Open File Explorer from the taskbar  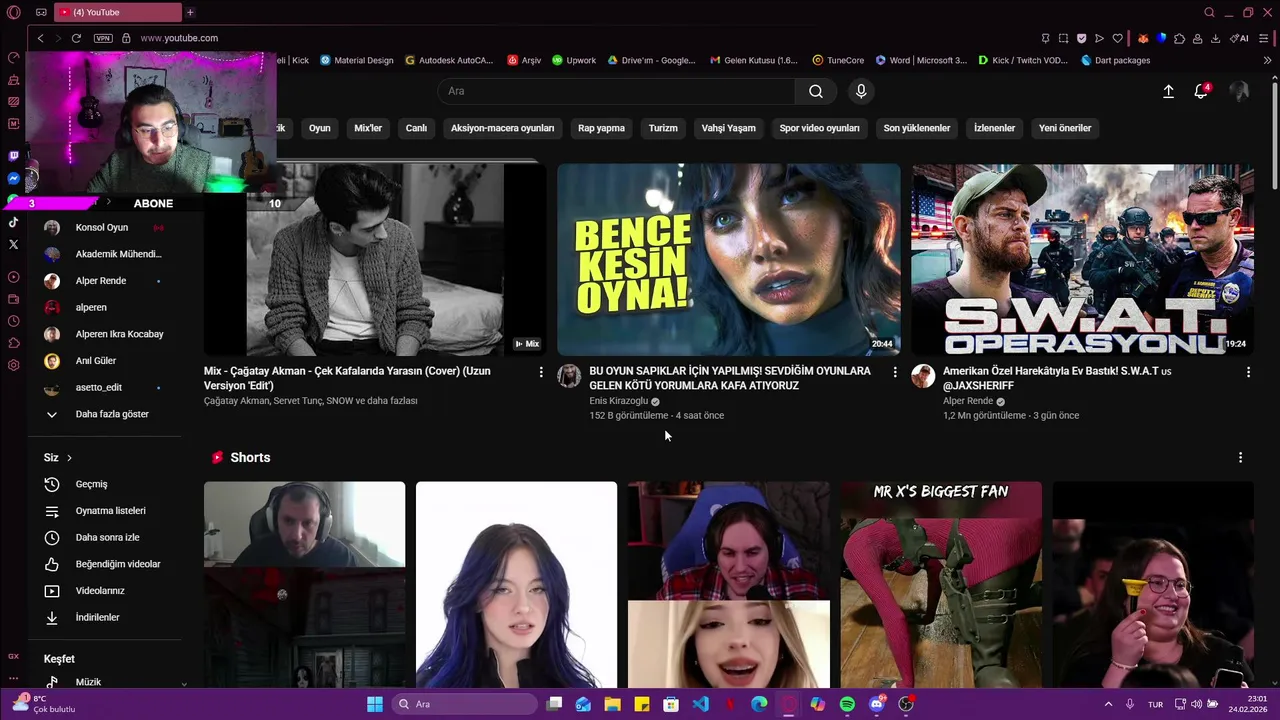pos(612,704)
